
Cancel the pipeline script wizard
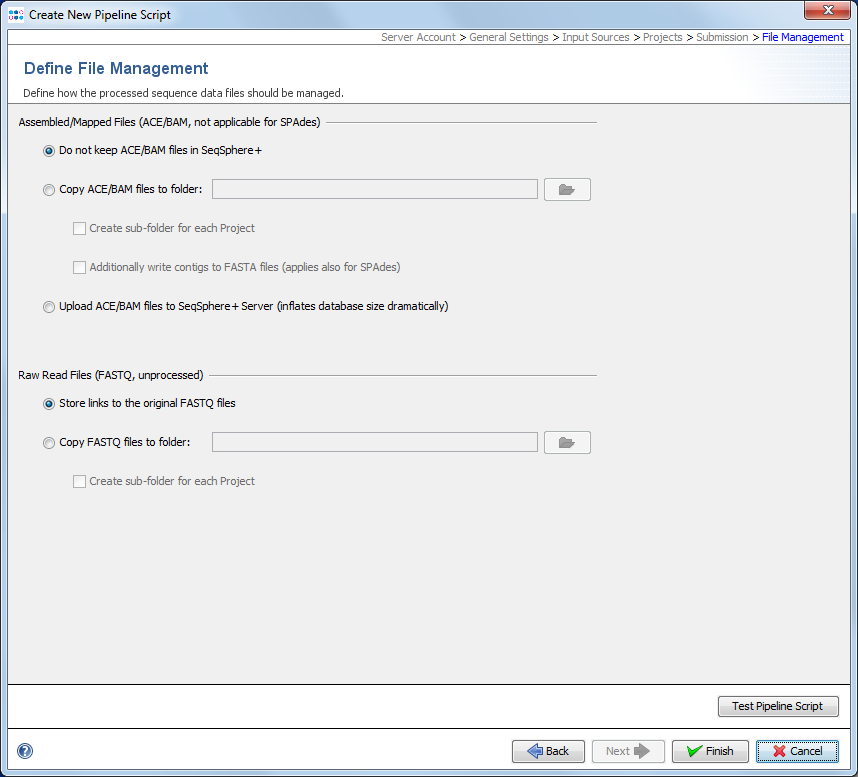point(797,751)
